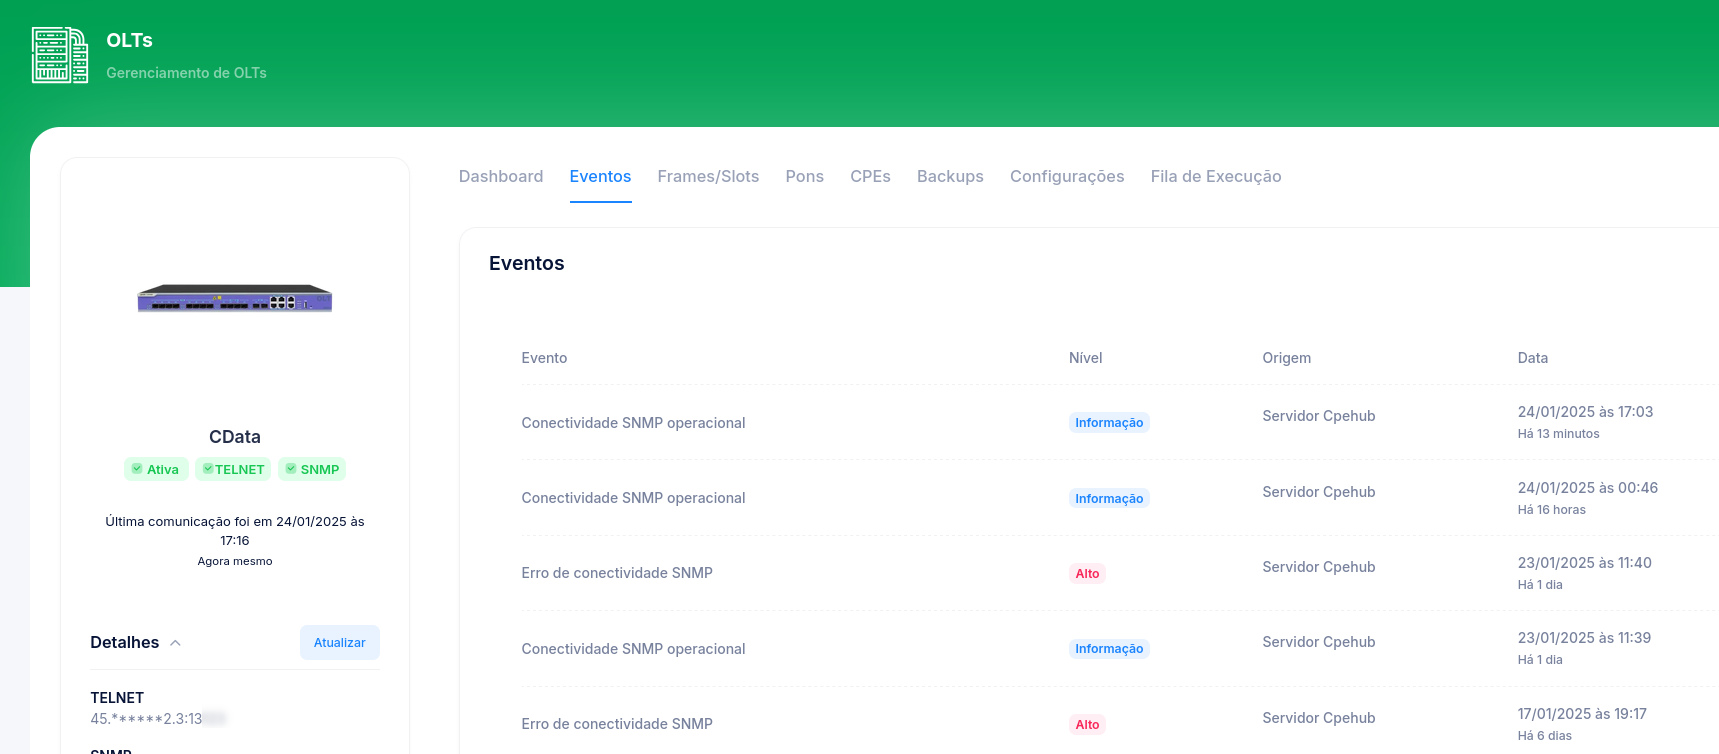Open the Dashboard tab
Screen dimensions: 1719x754
501,176
